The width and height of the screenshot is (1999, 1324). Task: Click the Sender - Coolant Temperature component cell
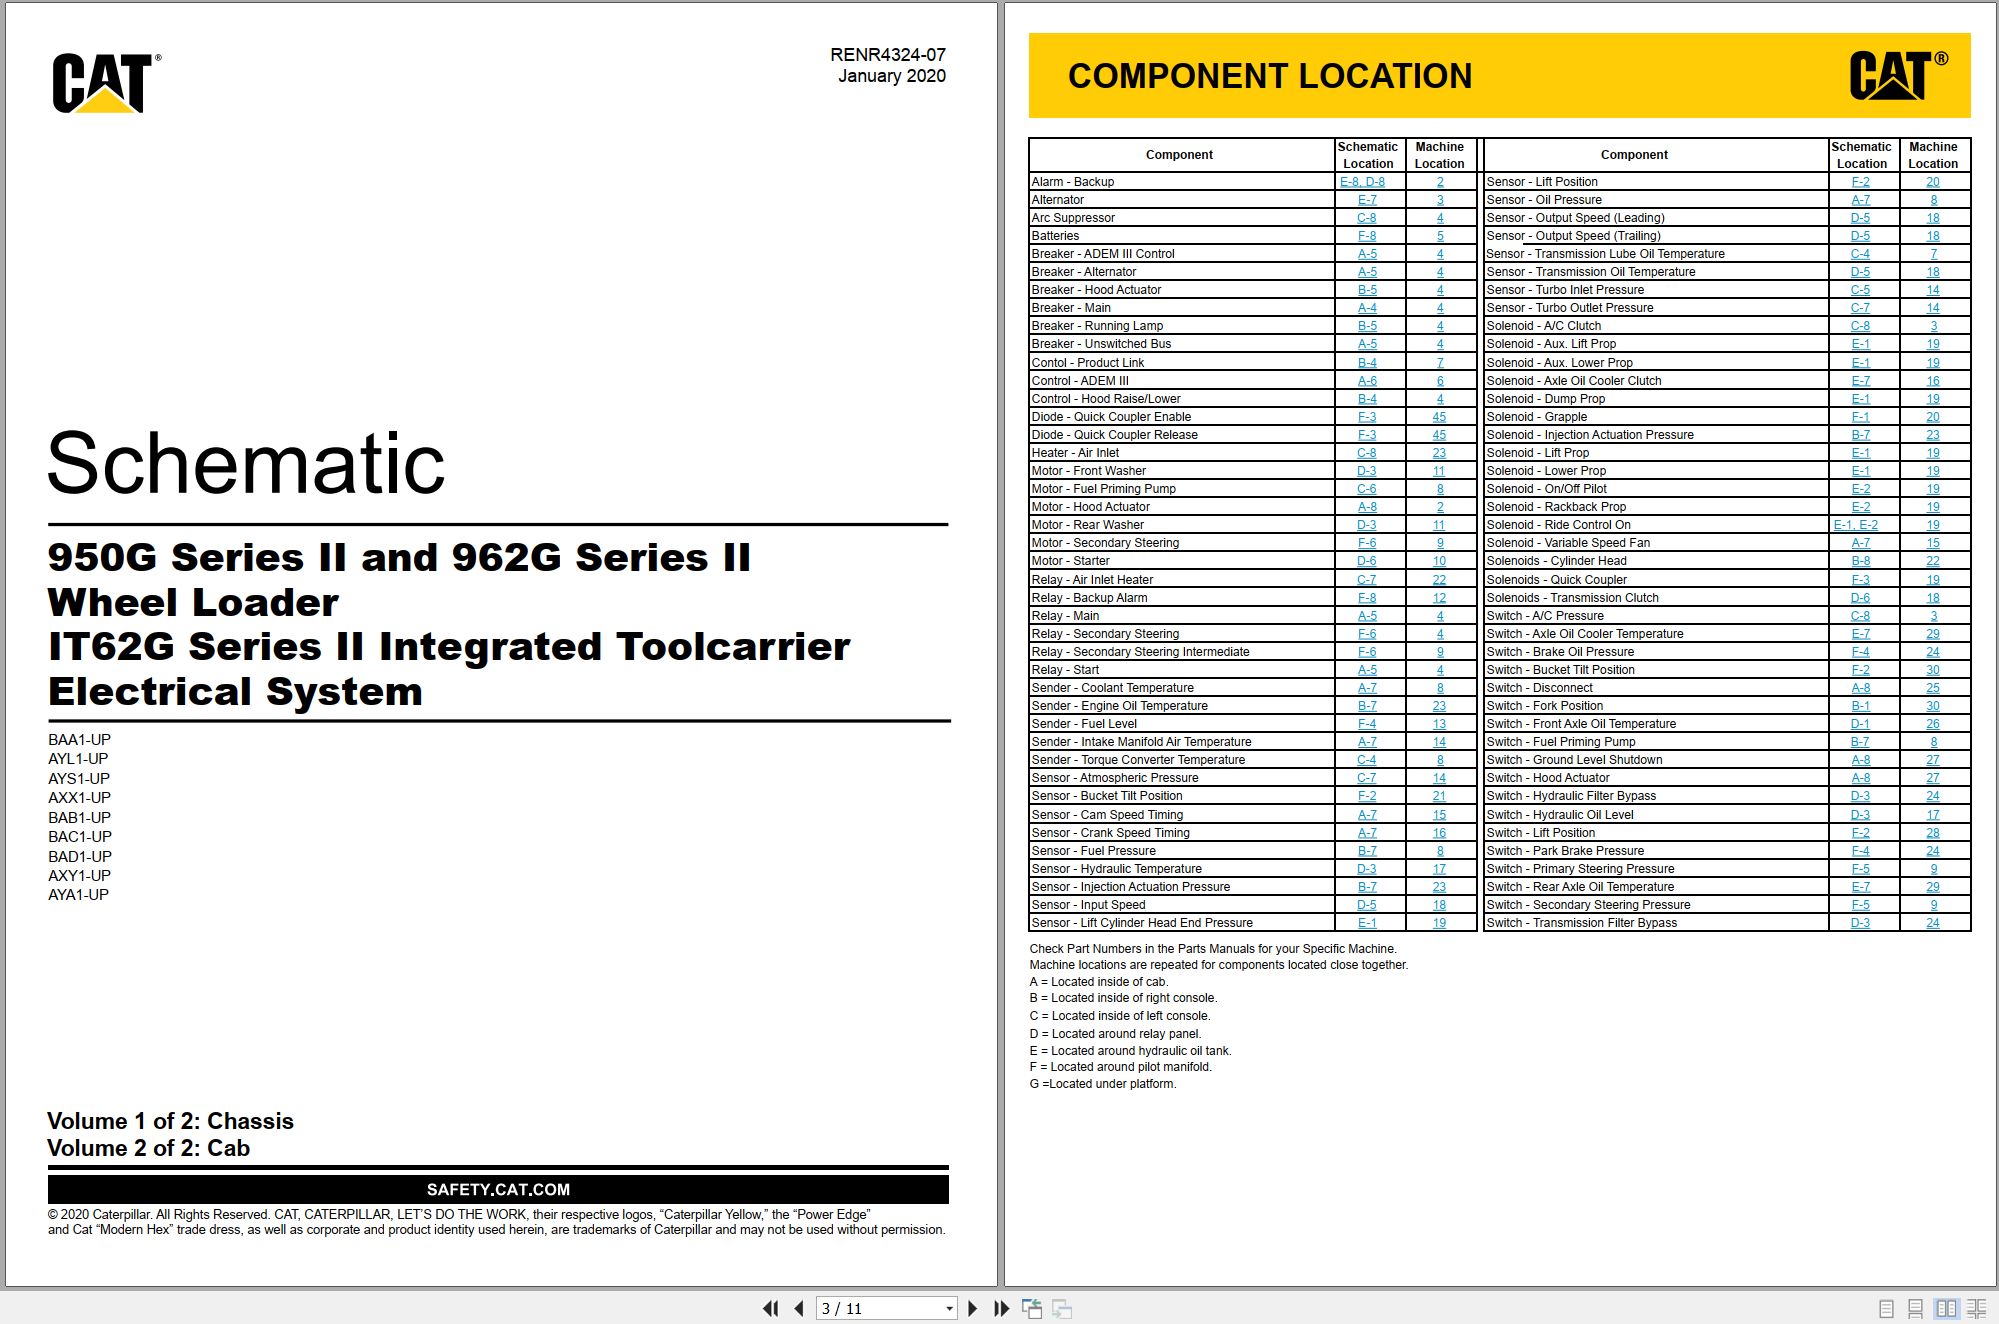tap(1182, 688)
